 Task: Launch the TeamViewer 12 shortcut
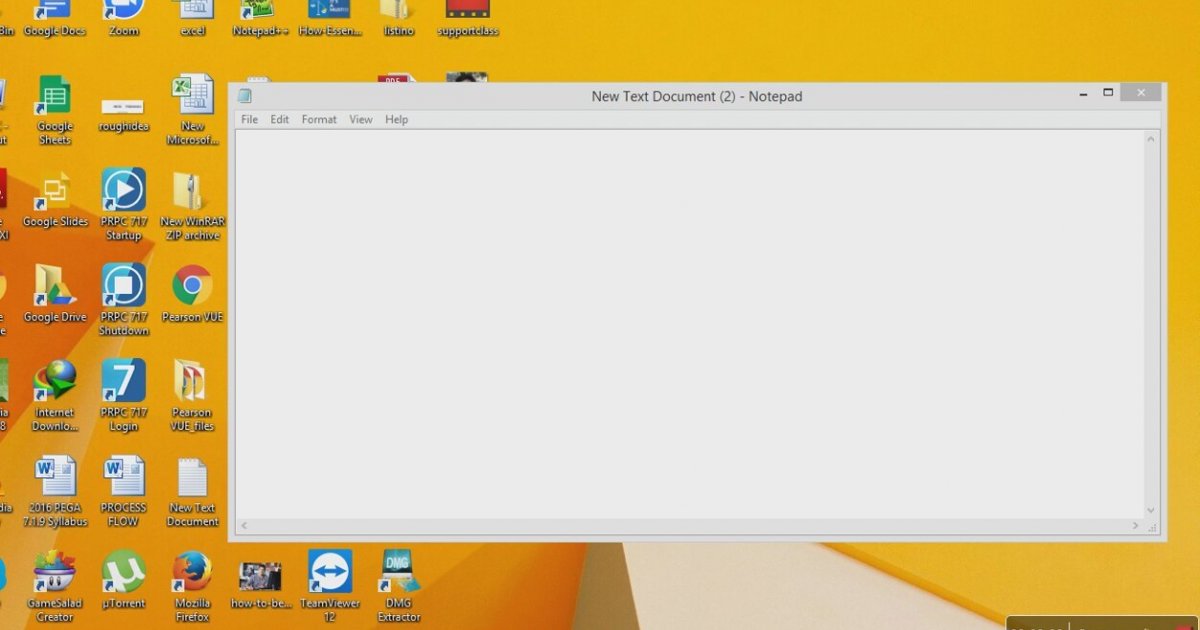coord(329,586)
